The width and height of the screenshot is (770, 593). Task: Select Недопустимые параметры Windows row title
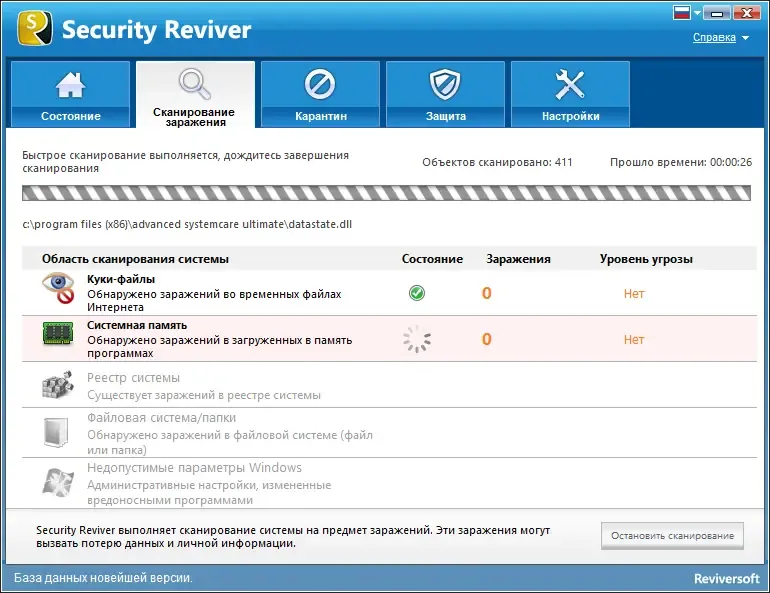(194, 467)
